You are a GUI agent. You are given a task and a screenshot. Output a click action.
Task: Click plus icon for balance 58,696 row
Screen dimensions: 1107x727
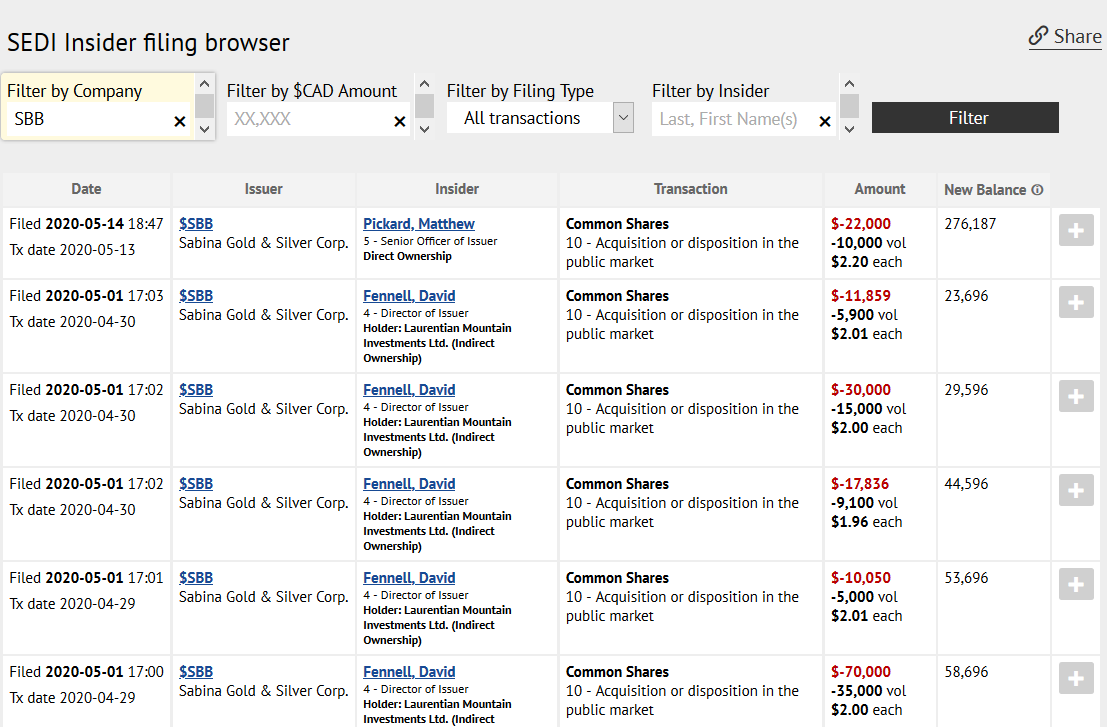(1076, 679)
